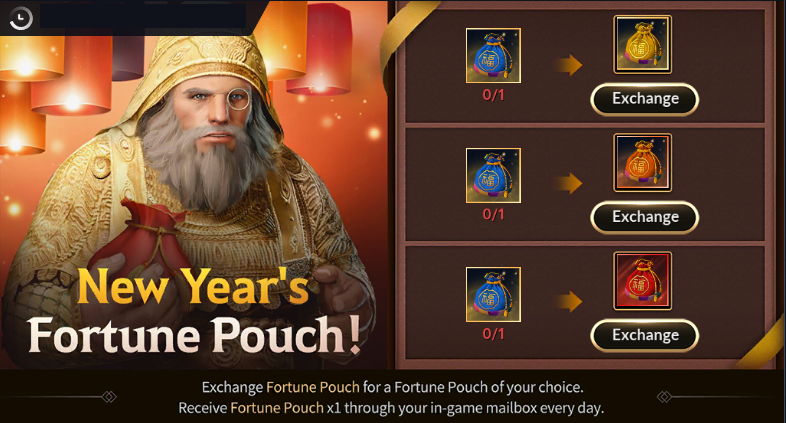Click the left diamond ornament in footer
The height and width of the screenshot is (423, 786).
click(x=109, y=397)
